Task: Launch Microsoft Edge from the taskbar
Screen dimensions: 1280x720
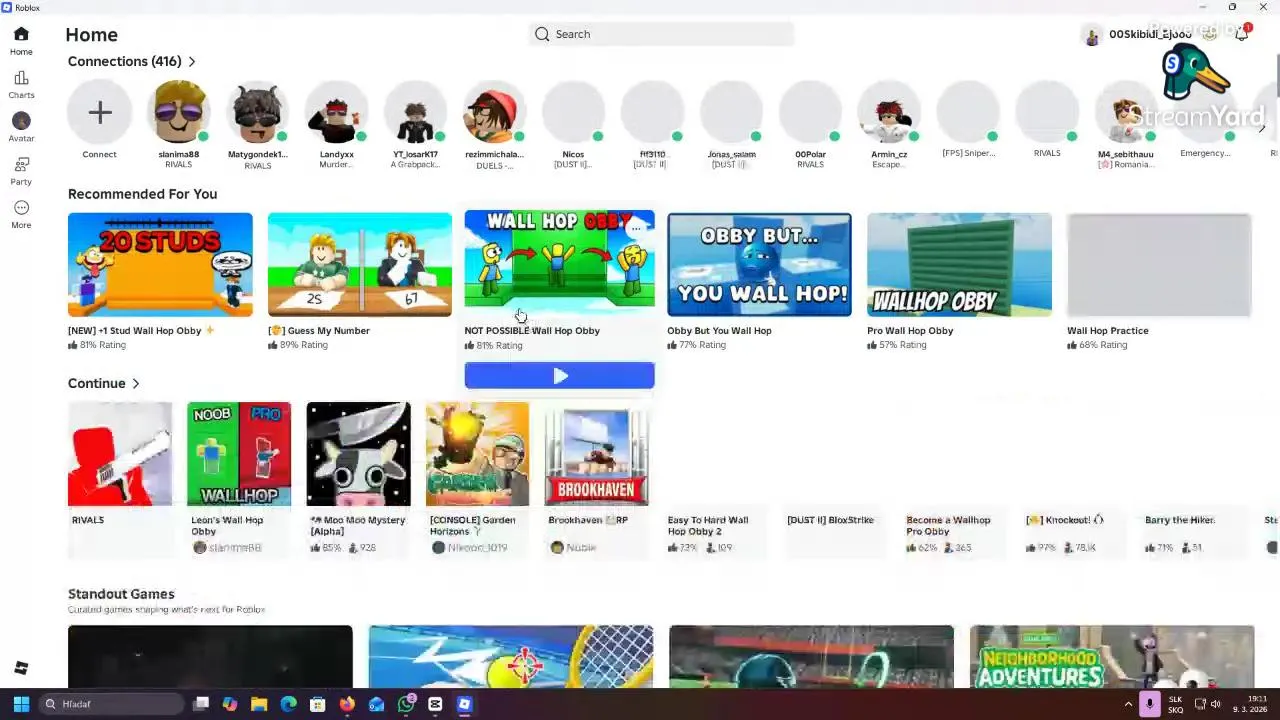Action: pos(288,704)
